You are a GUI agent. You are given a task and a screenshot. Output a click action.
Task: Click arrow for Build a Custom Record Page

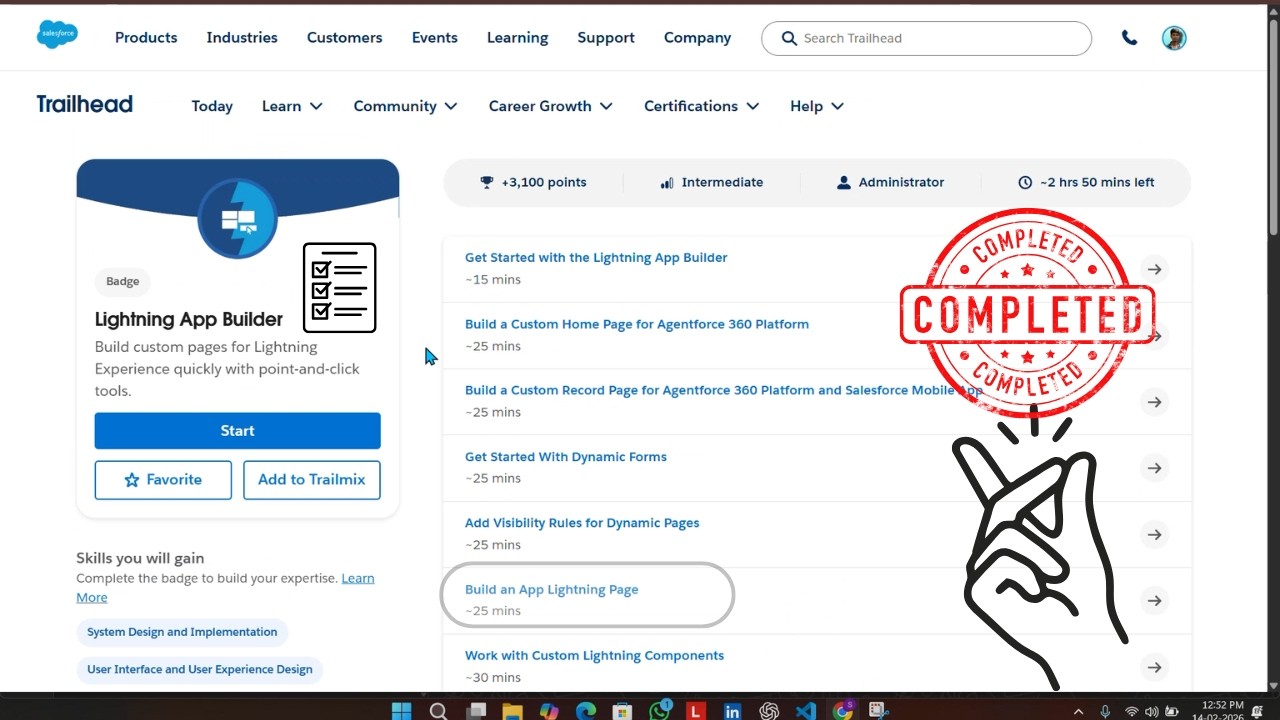[x=1154, y=402]
